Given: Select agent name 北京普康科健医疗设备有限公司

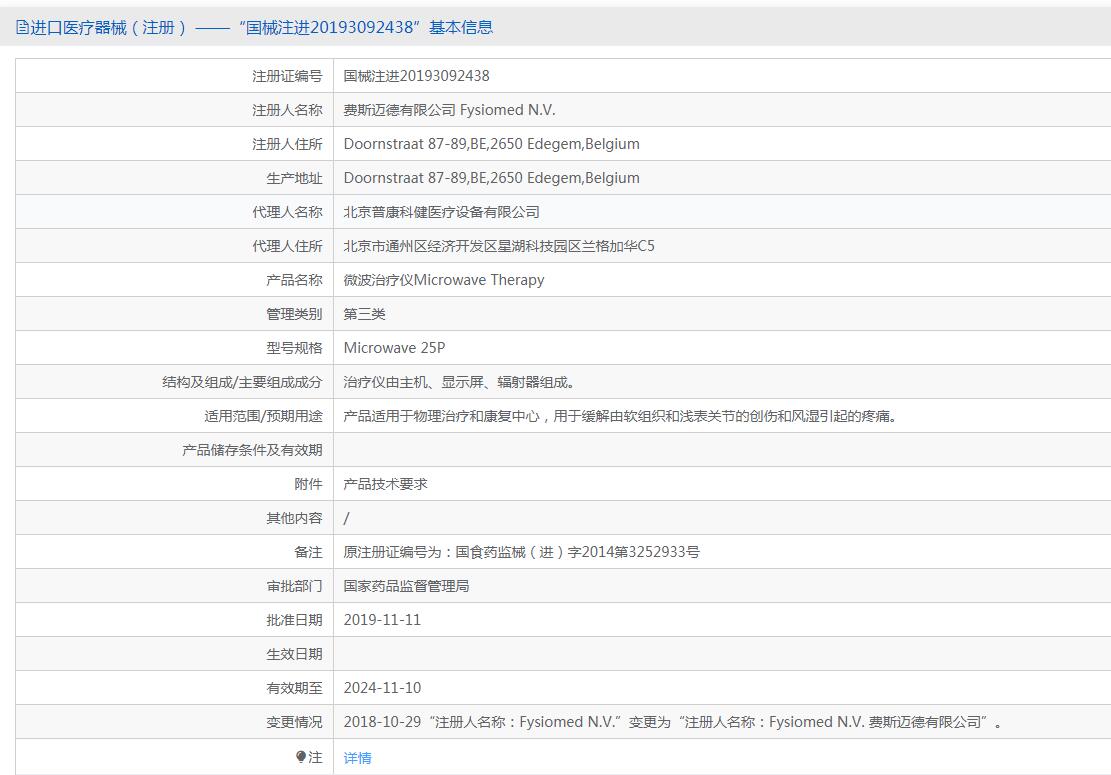Looking at the screenshot, I should [x=441, y=212].
